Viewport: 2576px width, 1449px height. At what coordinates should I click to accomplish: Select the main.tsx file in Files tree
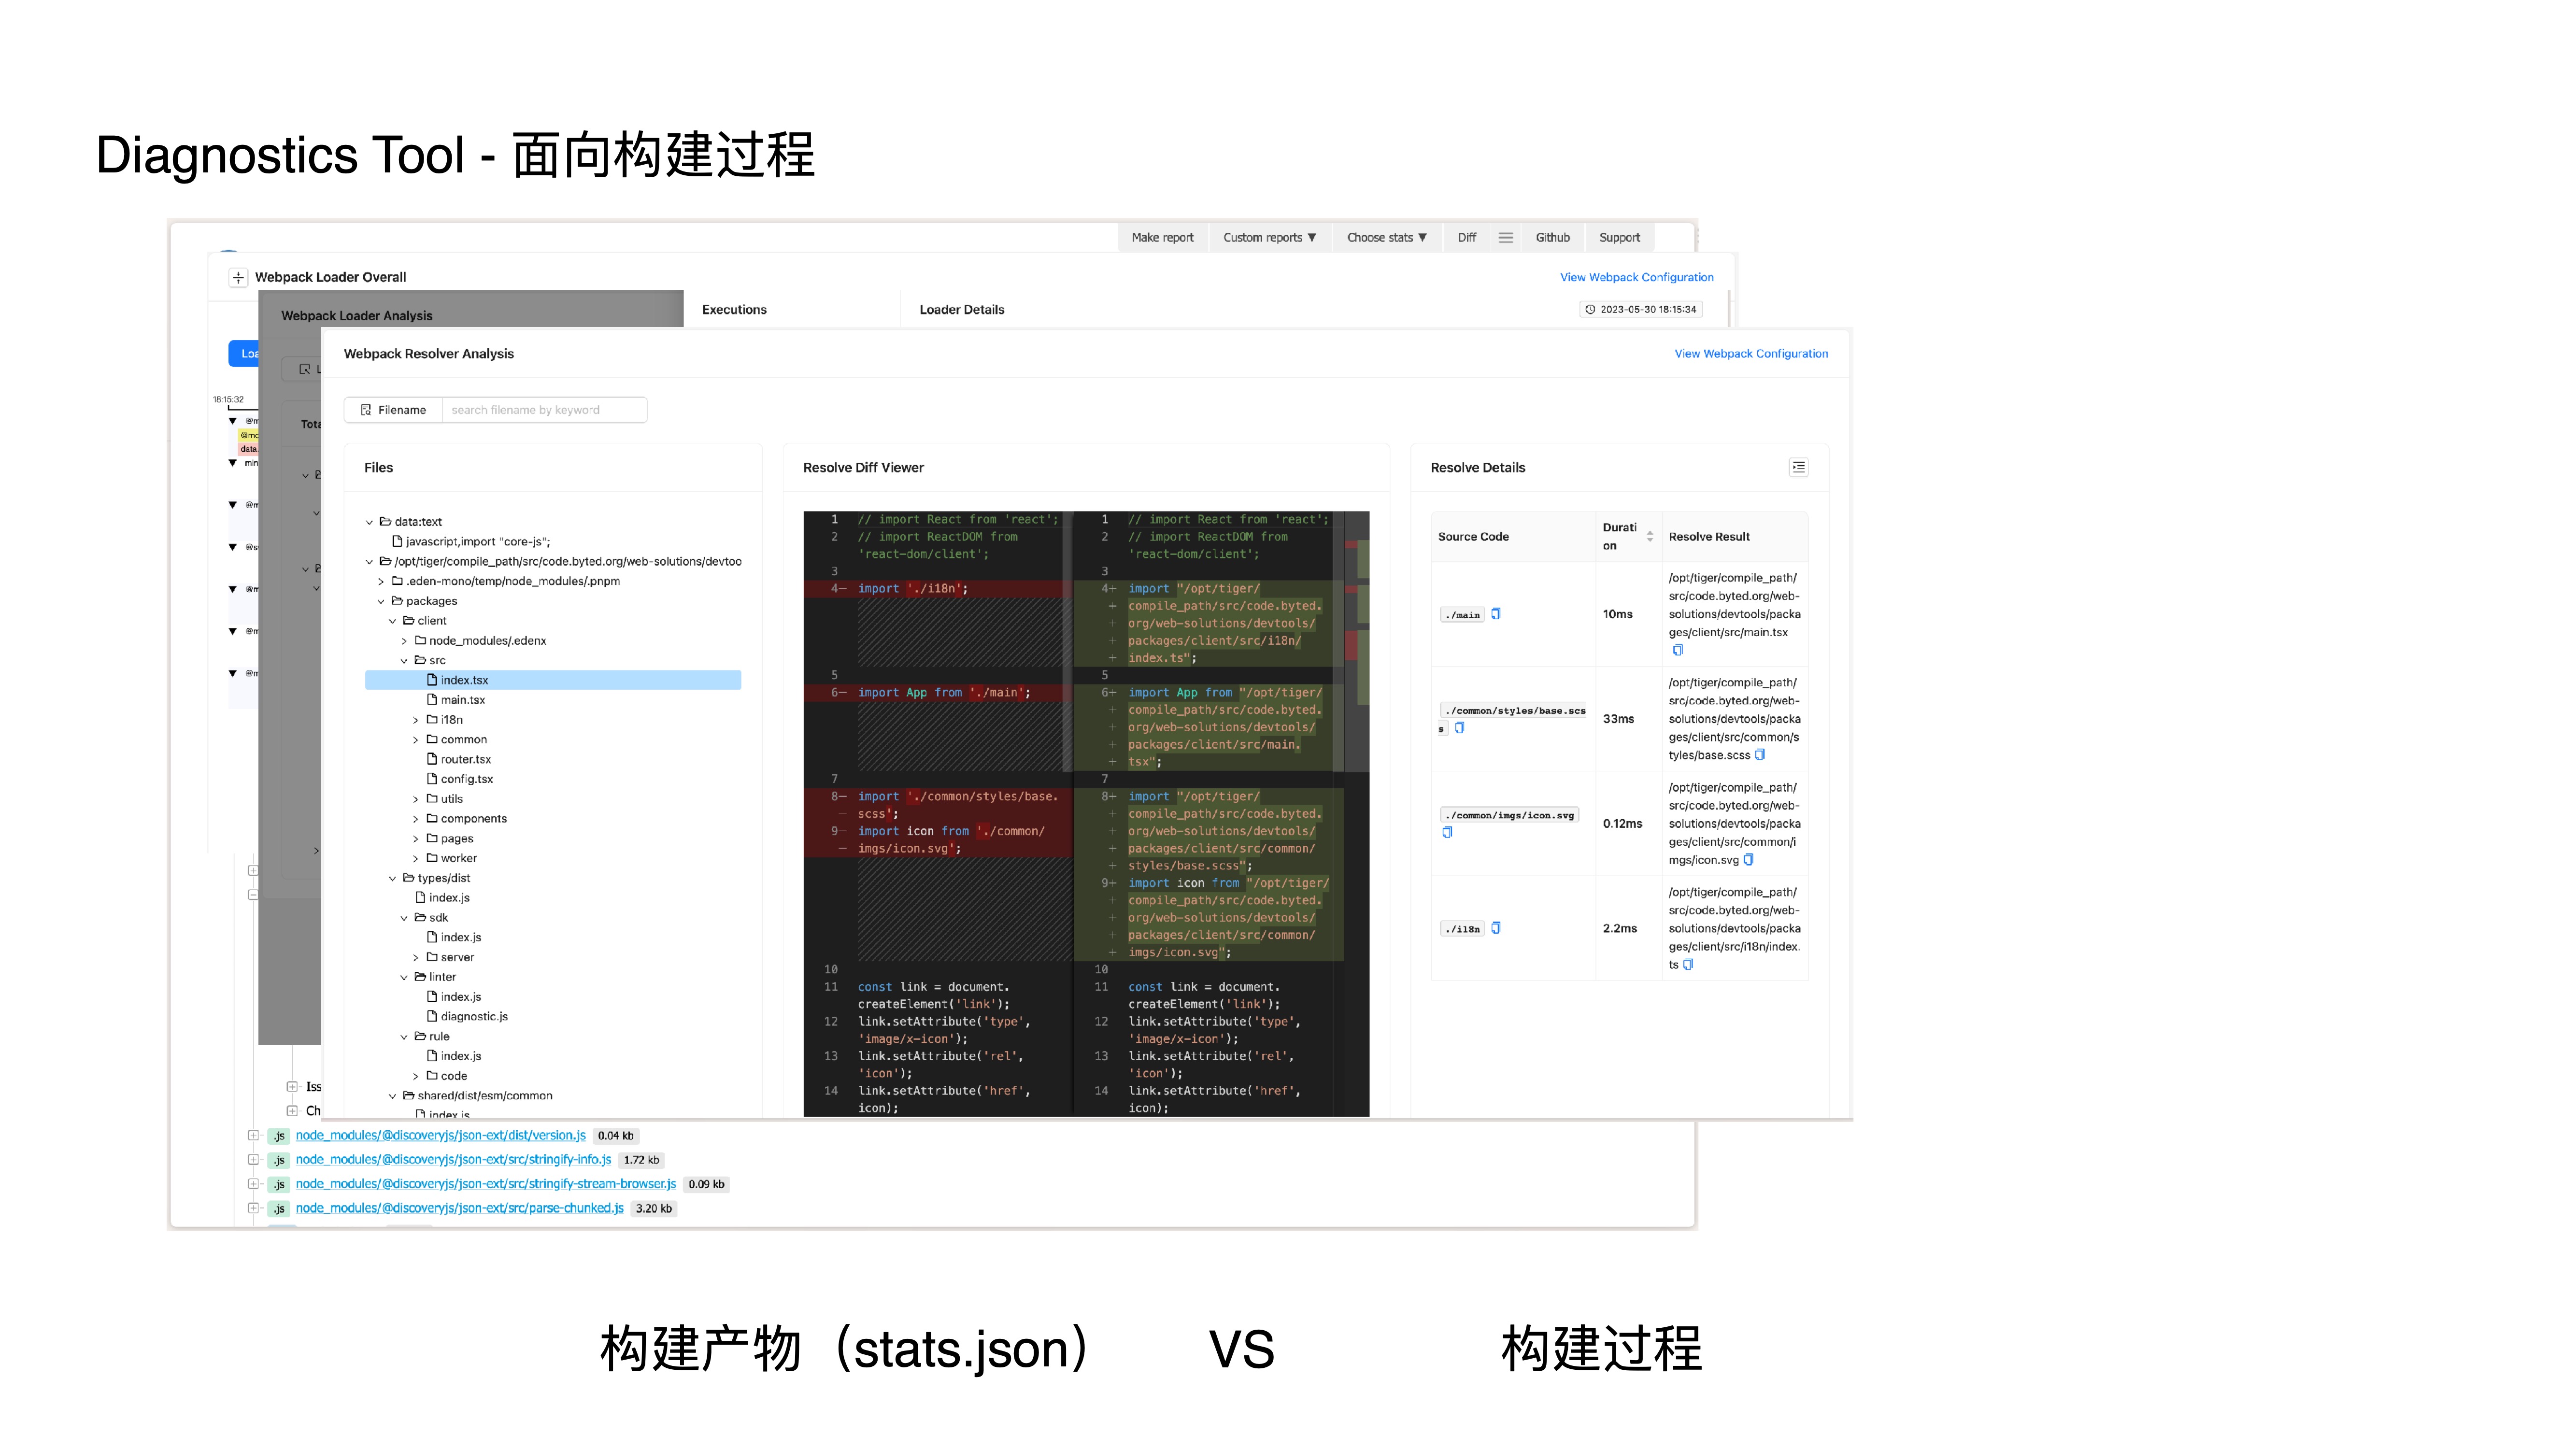(456, 700)
